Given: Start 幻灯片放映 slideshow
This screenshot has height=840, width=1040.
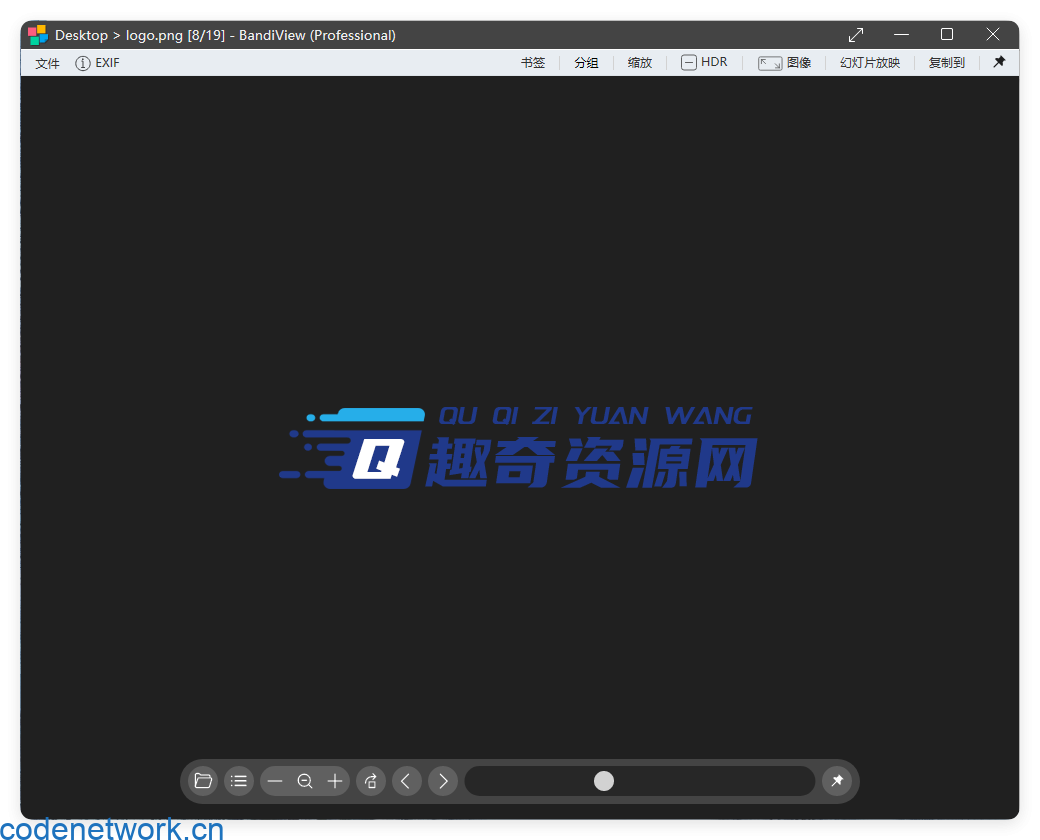Looking at the screenshot, I should pyautogui.click(x=869, y=62).
